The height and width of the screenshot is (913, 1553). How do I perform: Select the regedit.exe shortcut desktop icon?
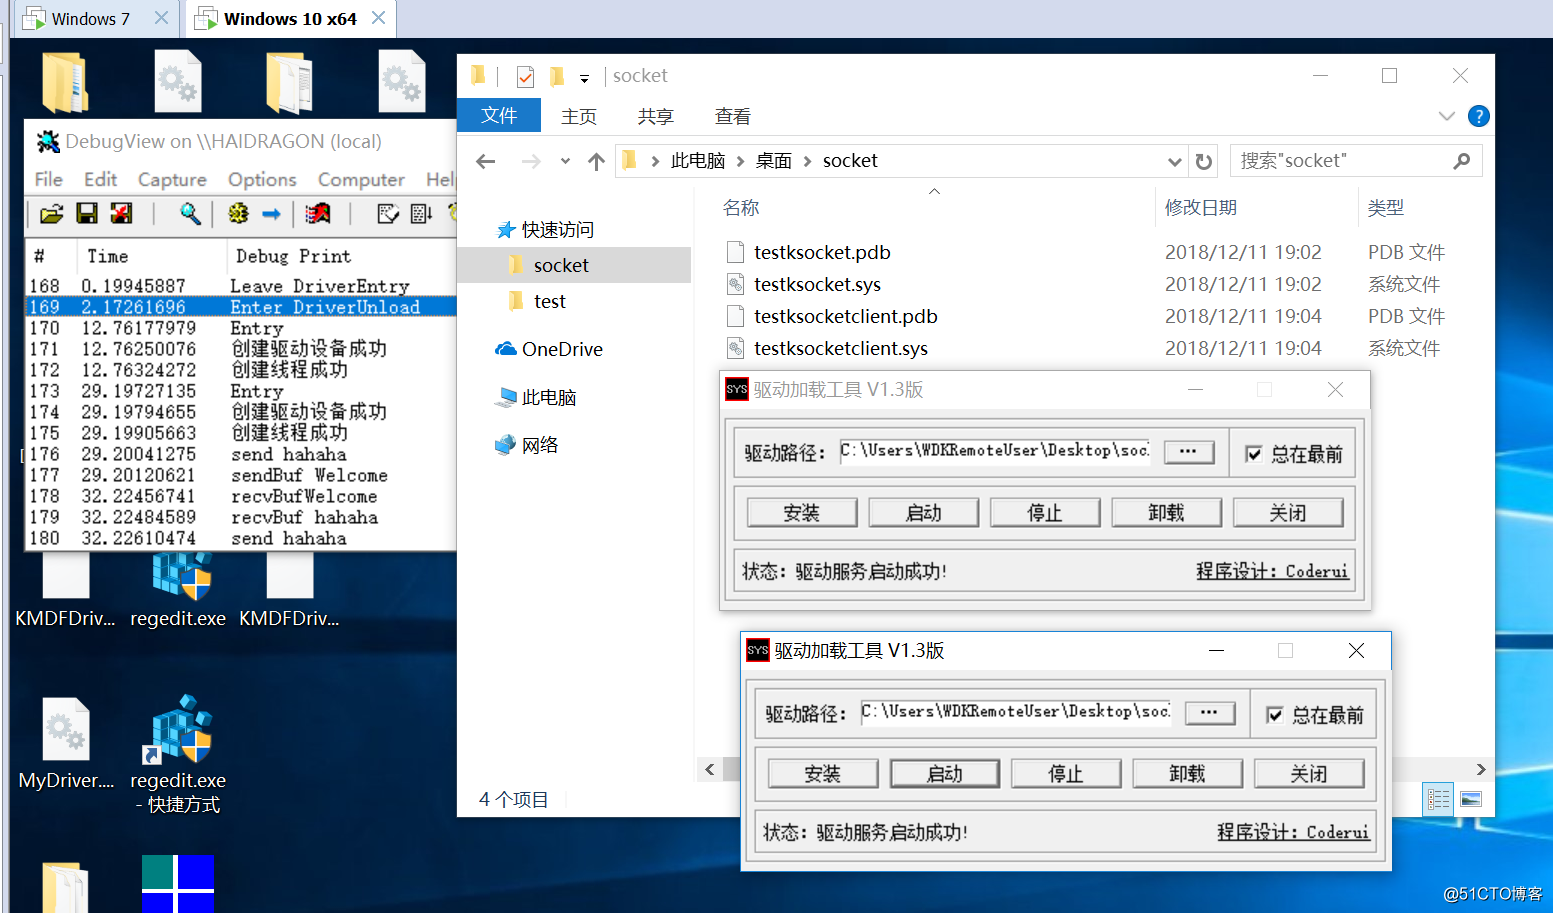click(x=178, y=754)
